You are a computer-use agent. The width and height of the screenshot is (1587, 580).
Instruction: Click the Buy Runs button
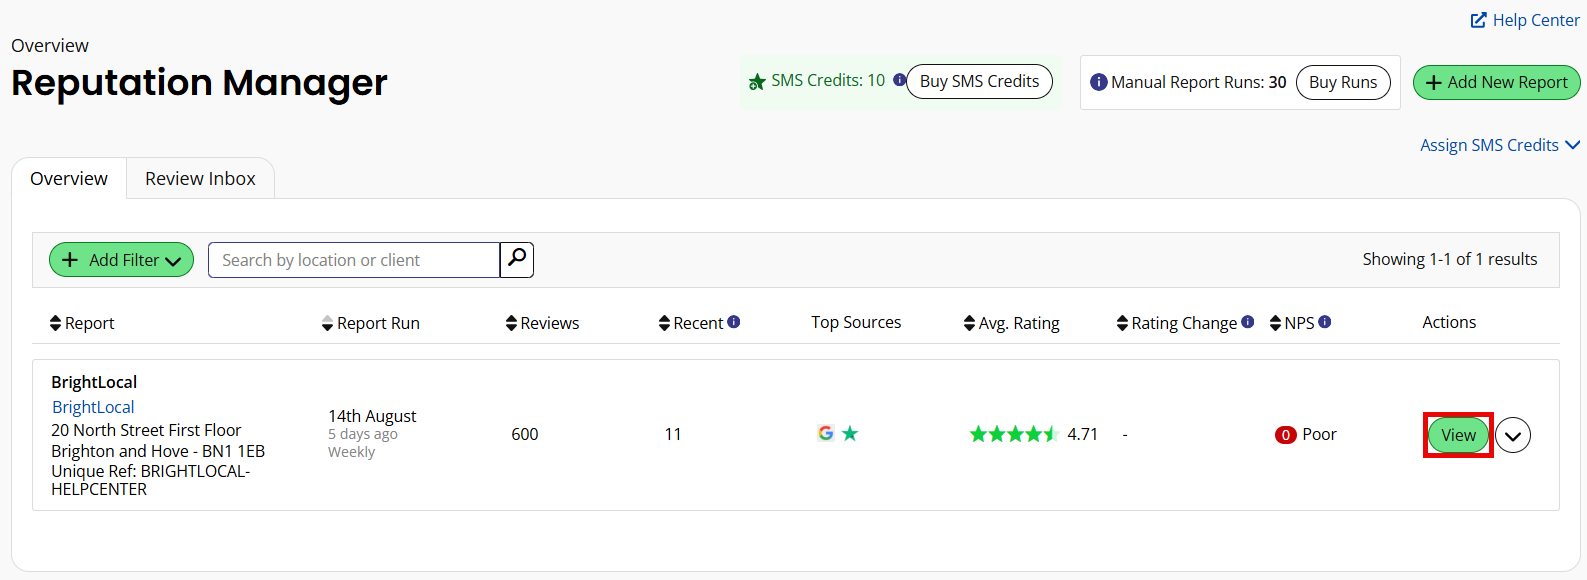click(x=1343, y=82)
